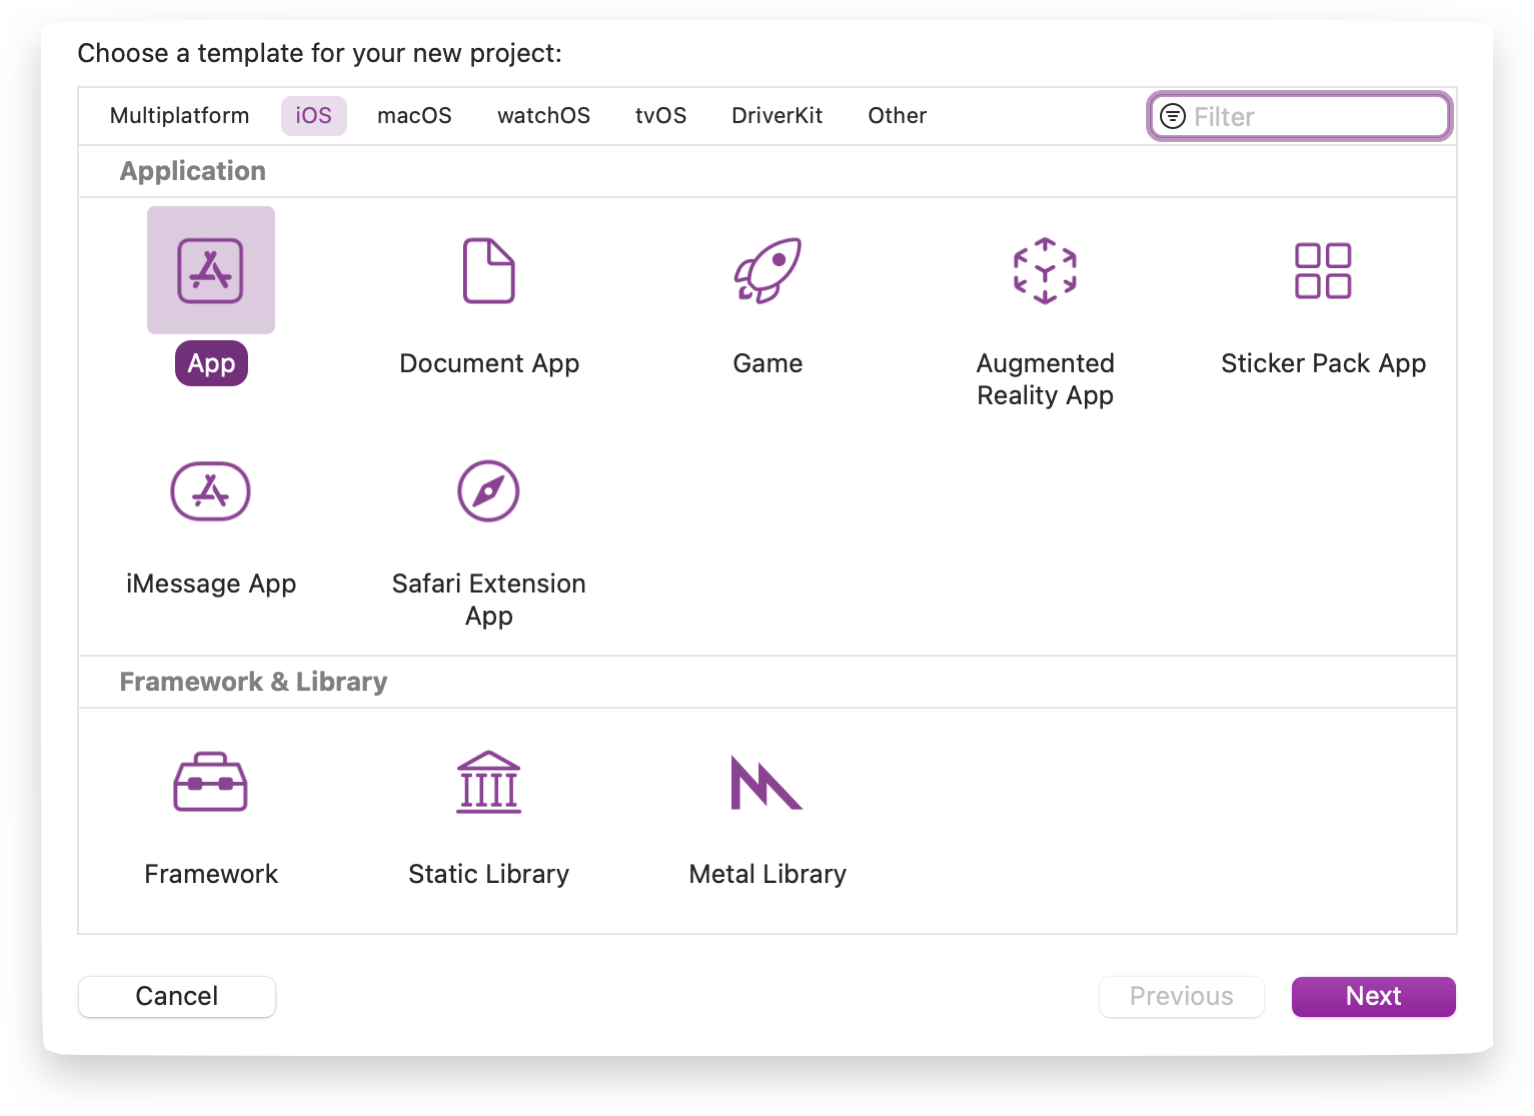The width and height of the screenshot is (1534, 1116).
Task: Choose the Sticker Pack App grid icon
Action: click(x=1323, y=270)
